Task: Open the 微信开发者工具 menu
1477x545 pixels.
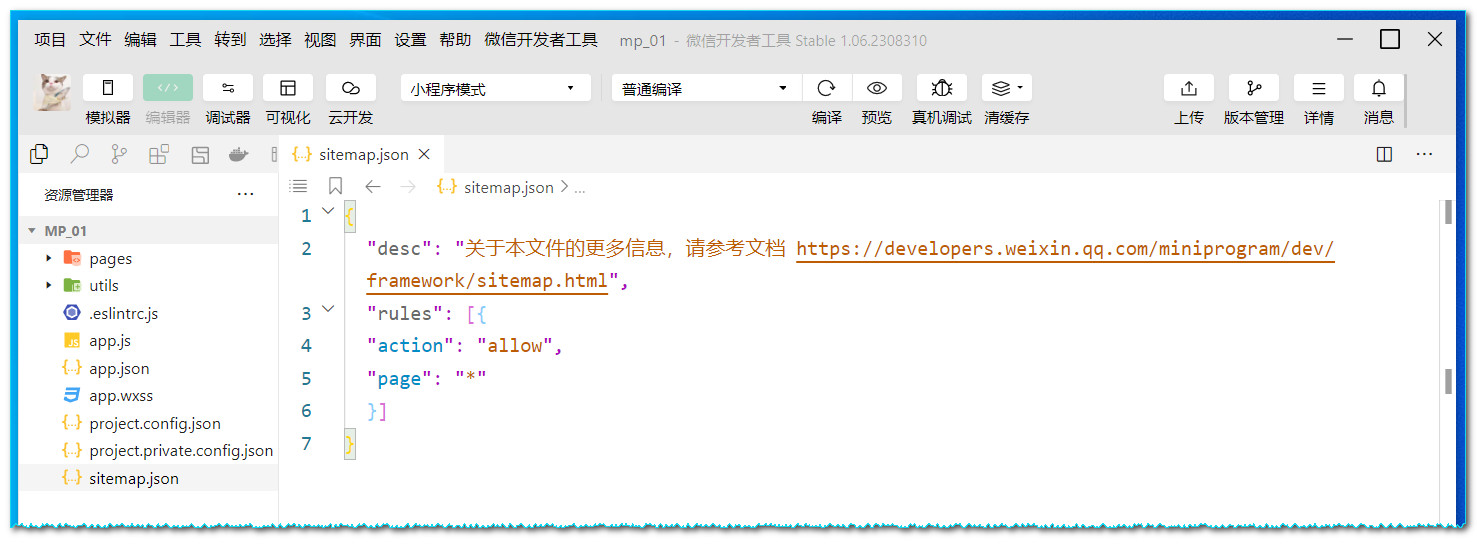Action: click(541, 40)
